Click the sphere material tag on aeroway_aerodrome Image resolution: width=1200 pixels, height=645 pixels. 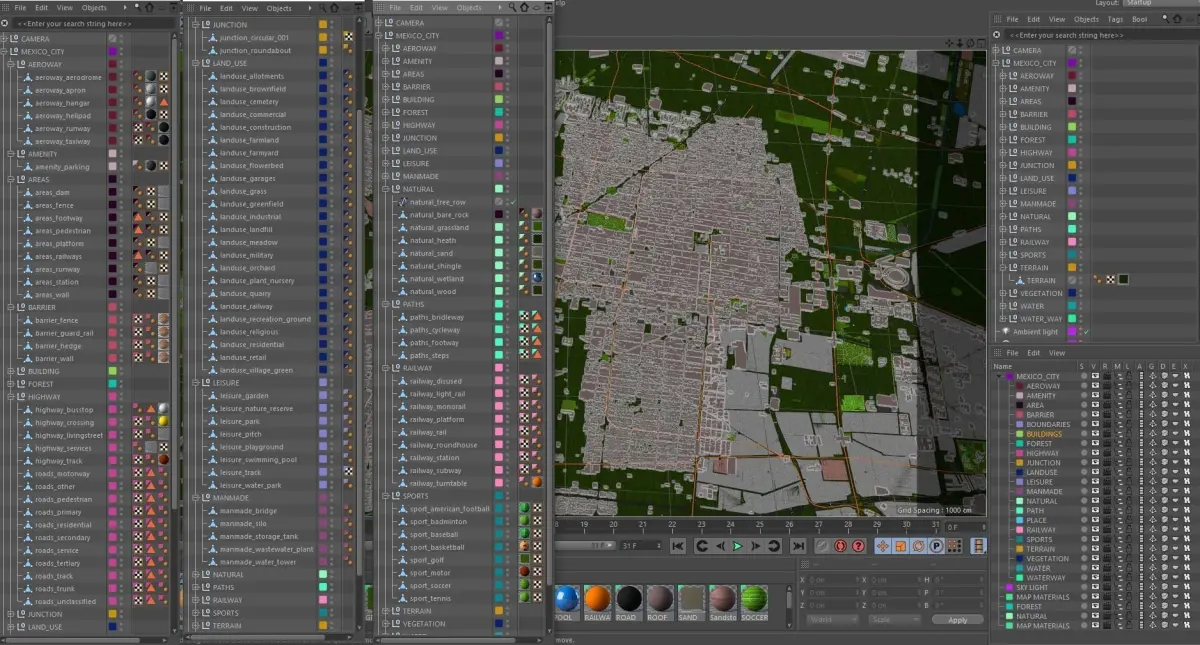[x=149, y=76]
